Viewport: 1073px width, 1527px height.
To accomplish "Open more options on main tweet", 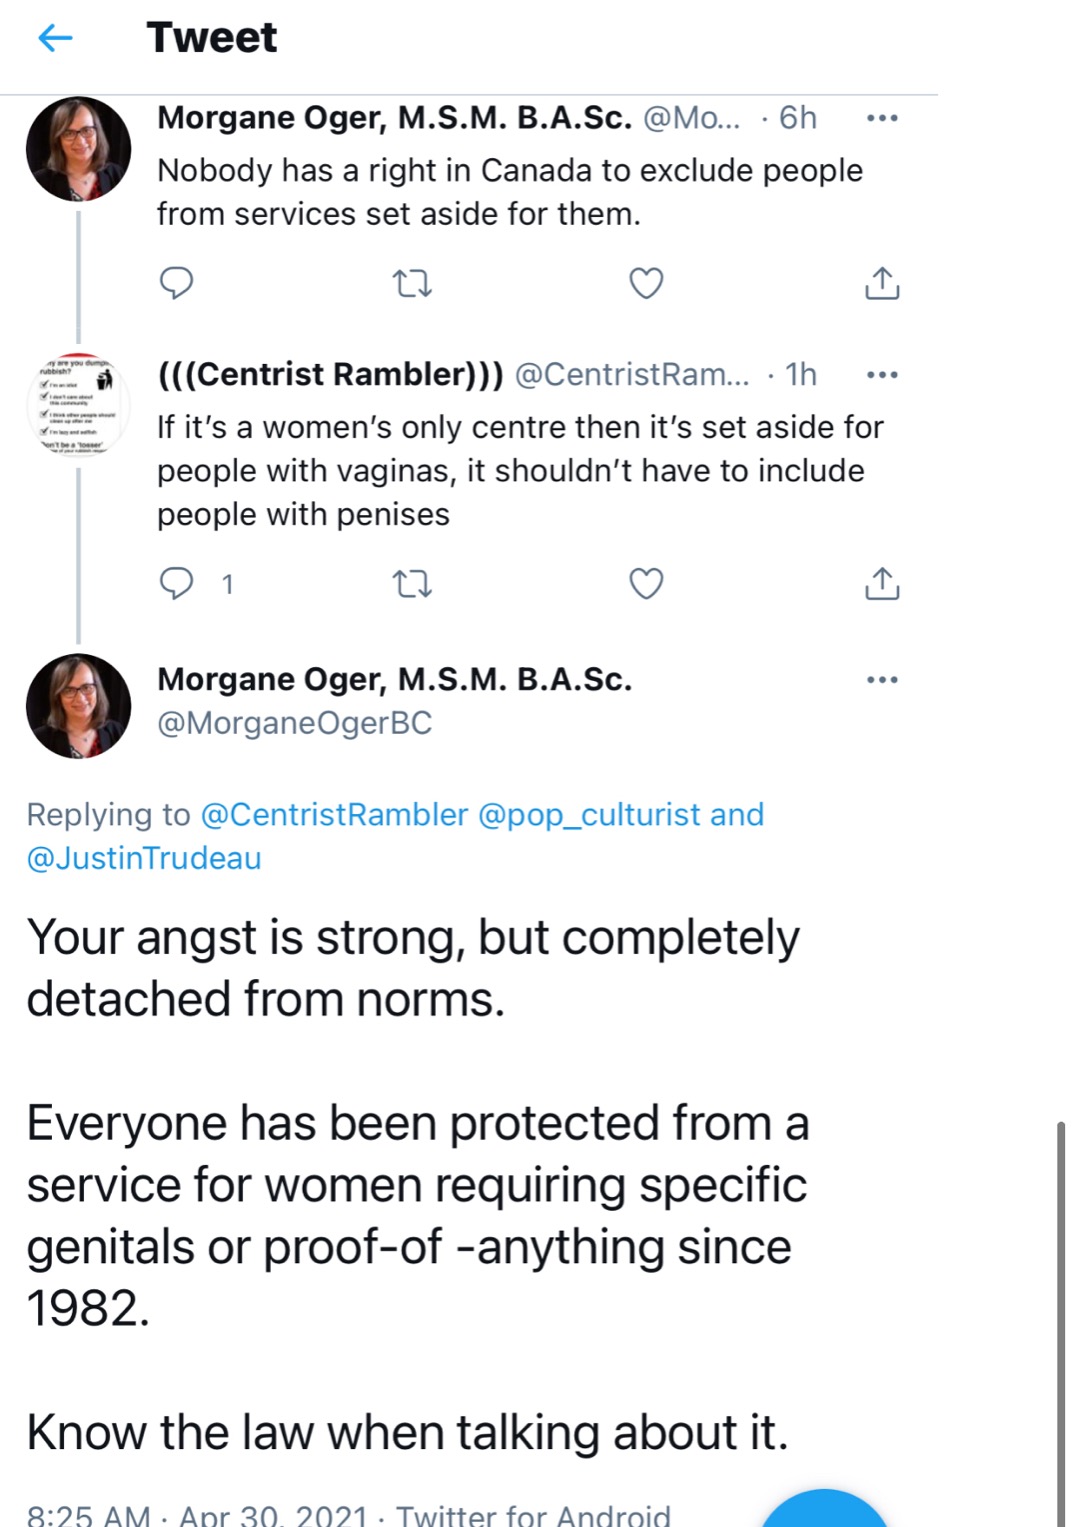I will pyautogui.click(x=882, y=680).
